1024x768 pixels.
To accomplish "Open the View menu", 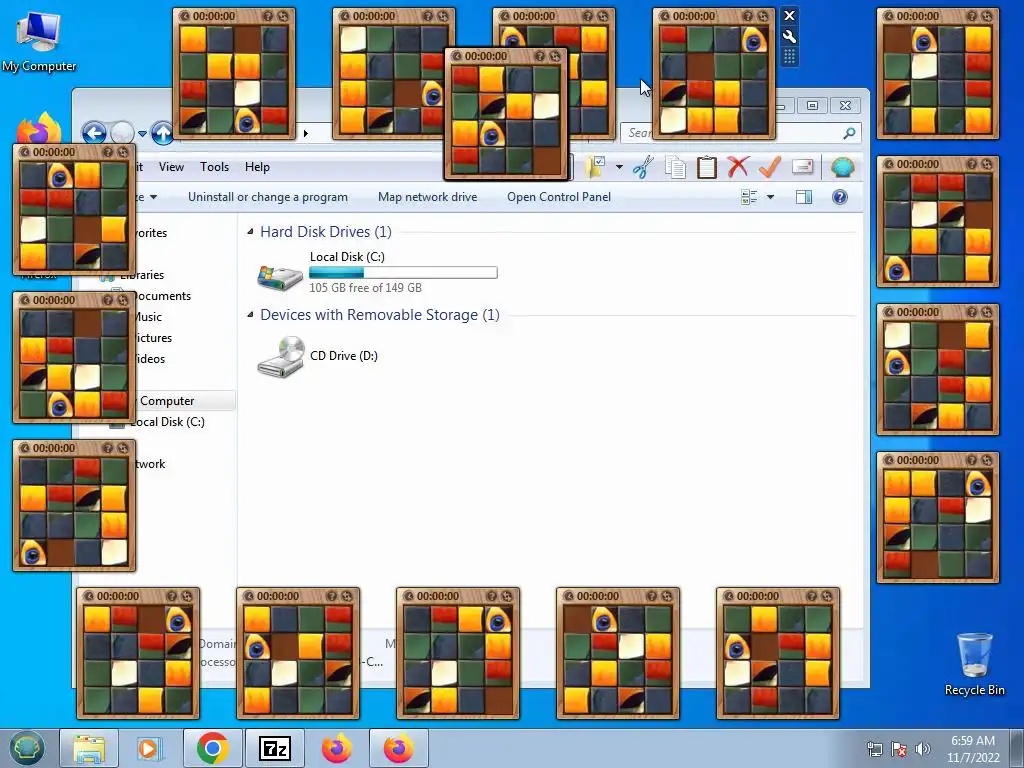I will coord(171,167).
